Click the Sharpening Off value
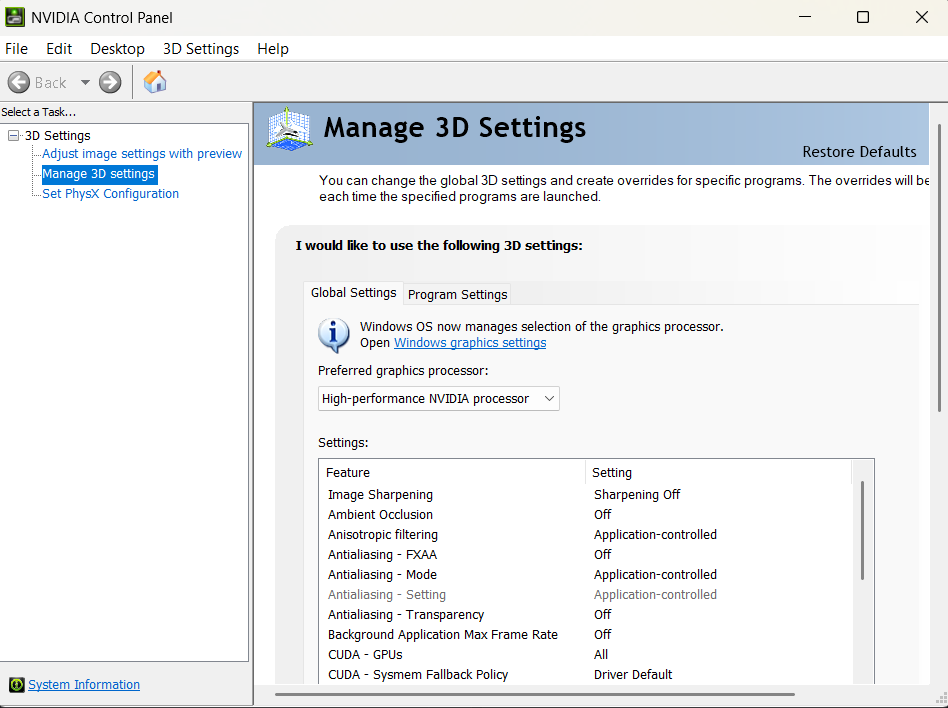948x708 pixels. 637,495
